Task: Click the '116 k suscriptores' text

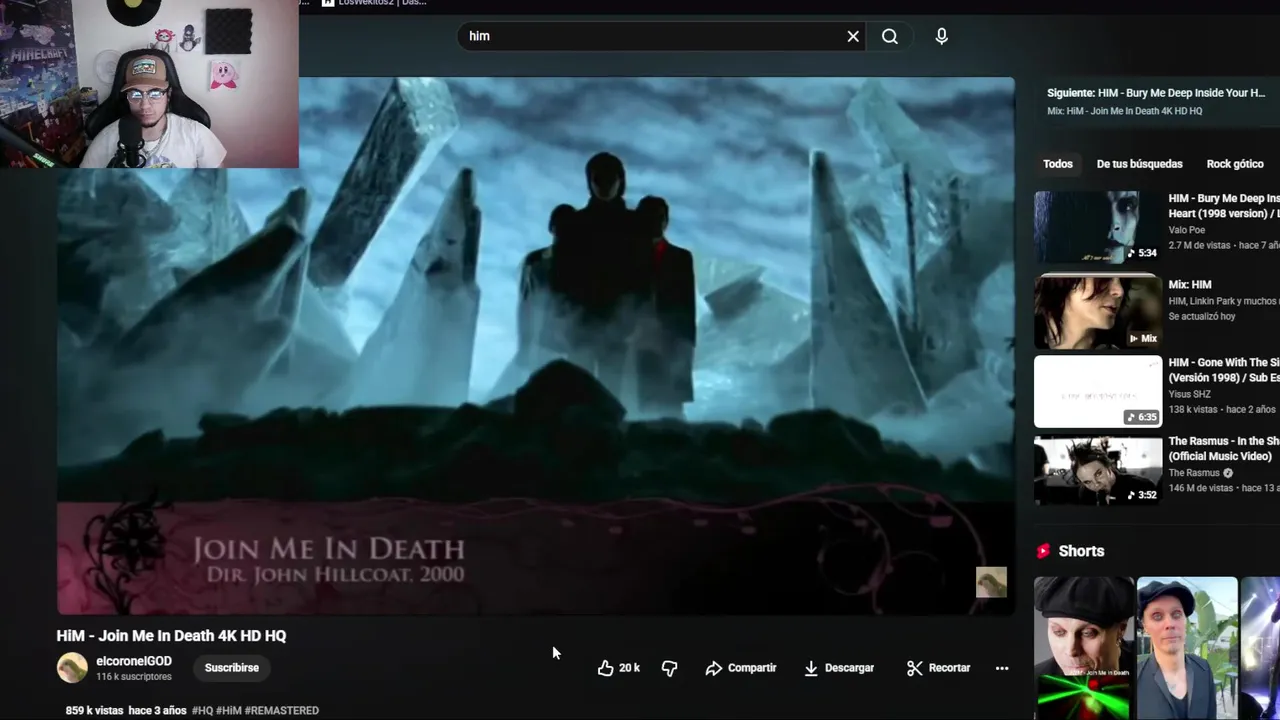Action: (134, 677)
